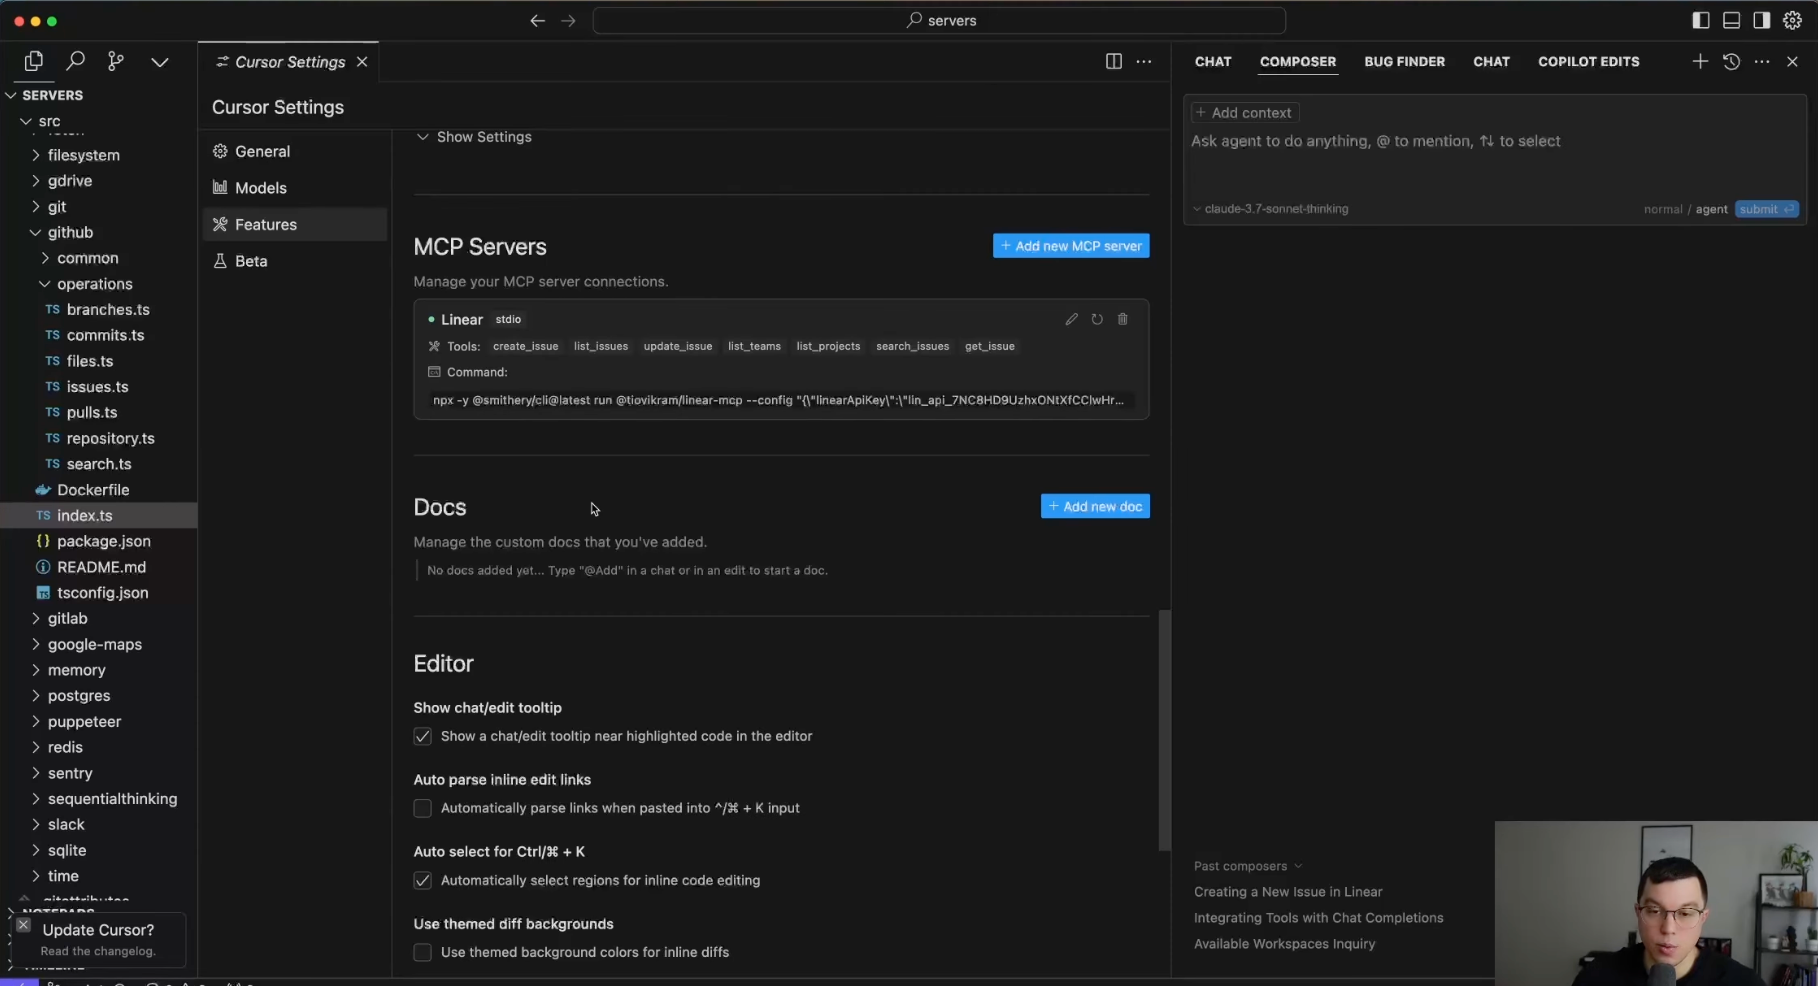Select the Features settings section
Screen dimensions: 1818x986
(295, 224)
